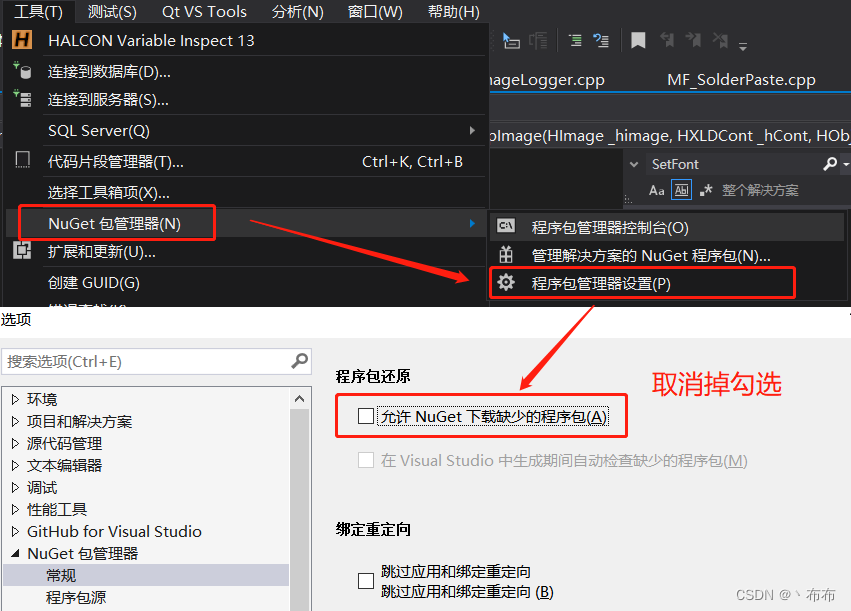This screenshot has height=611, width=851.
Task: Select 扩展和更新(U) menu item
Action: [245, 251]
